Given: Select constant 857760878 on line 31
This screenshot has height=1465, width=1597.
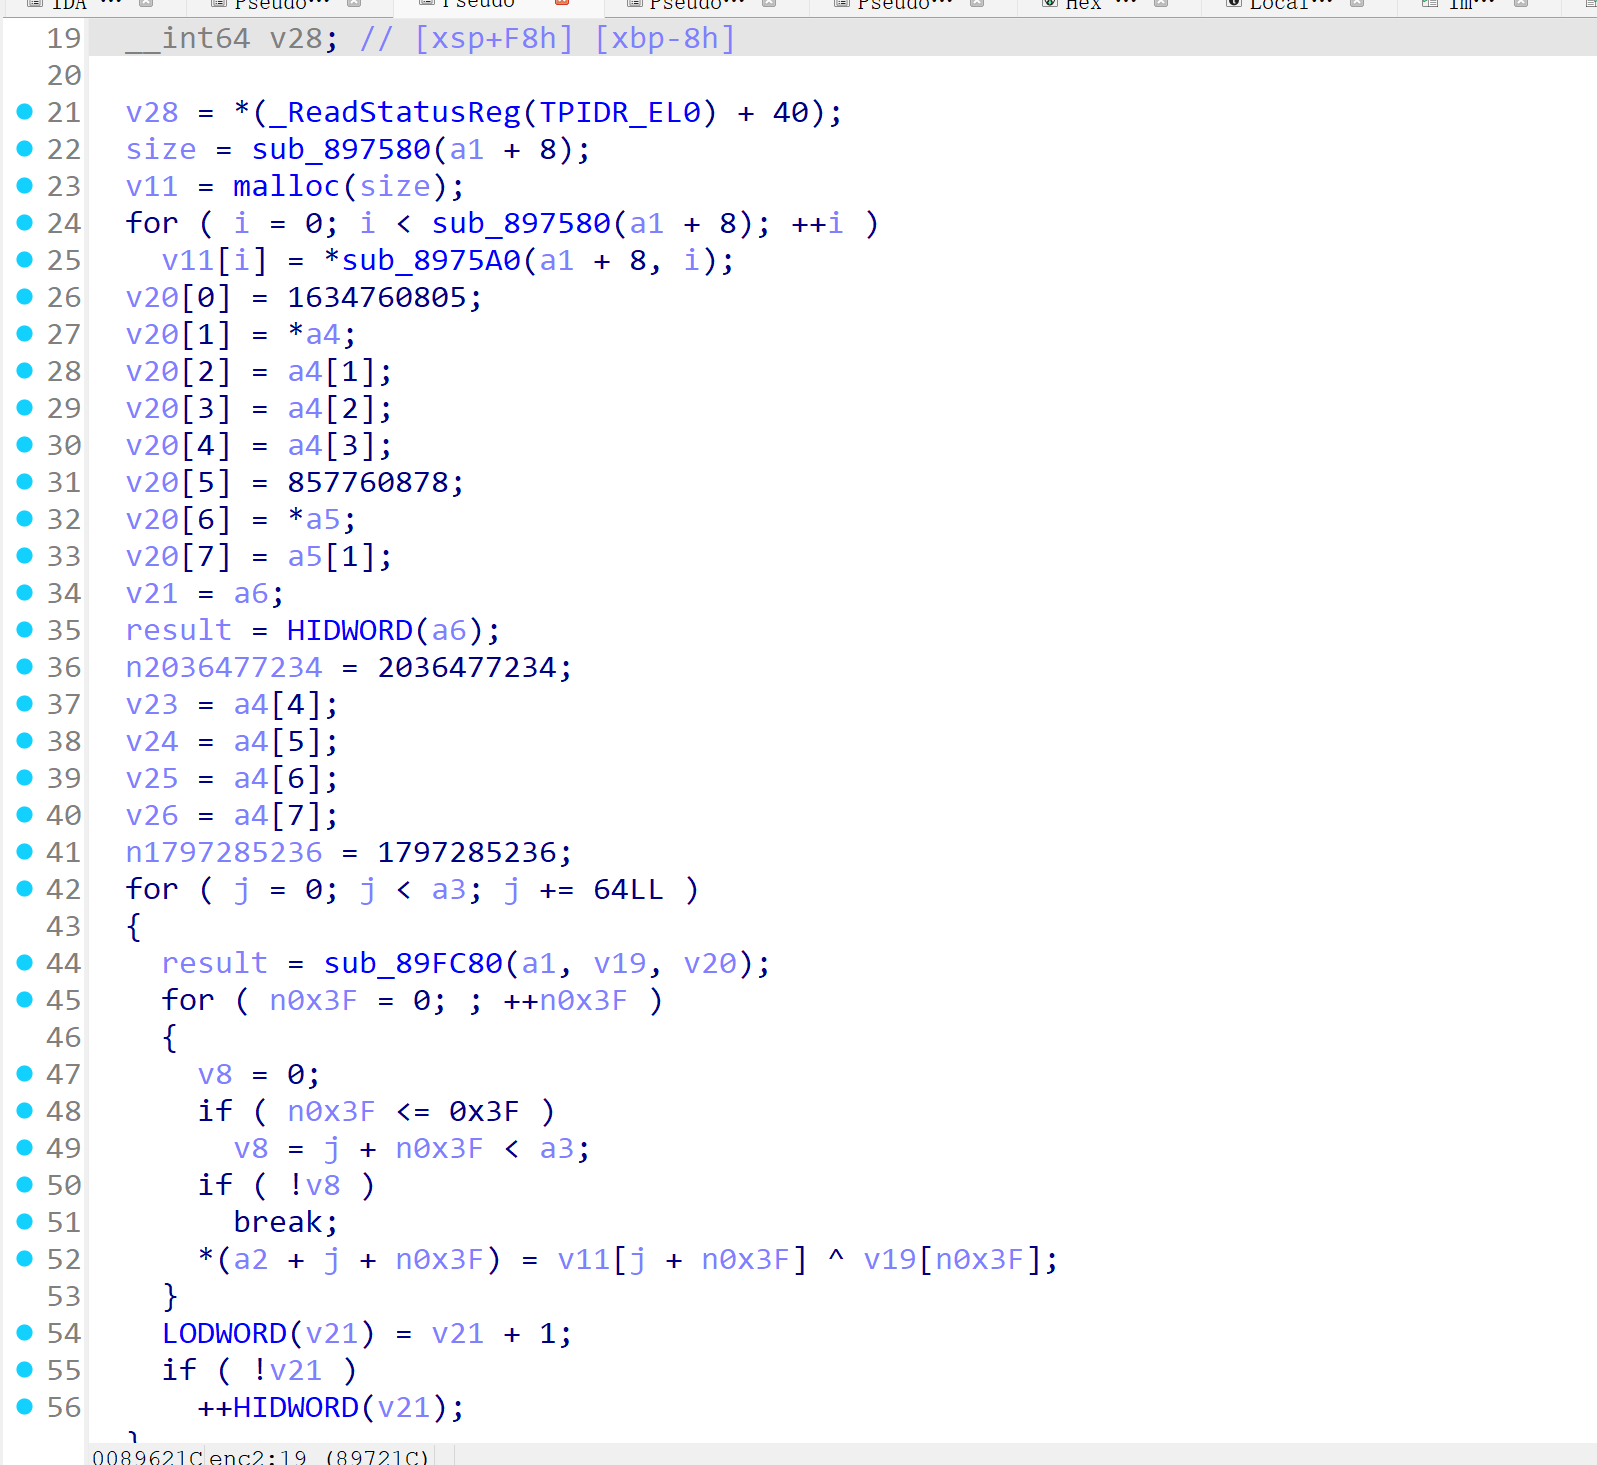Looking at the screenshot, I should coord(375,482).
